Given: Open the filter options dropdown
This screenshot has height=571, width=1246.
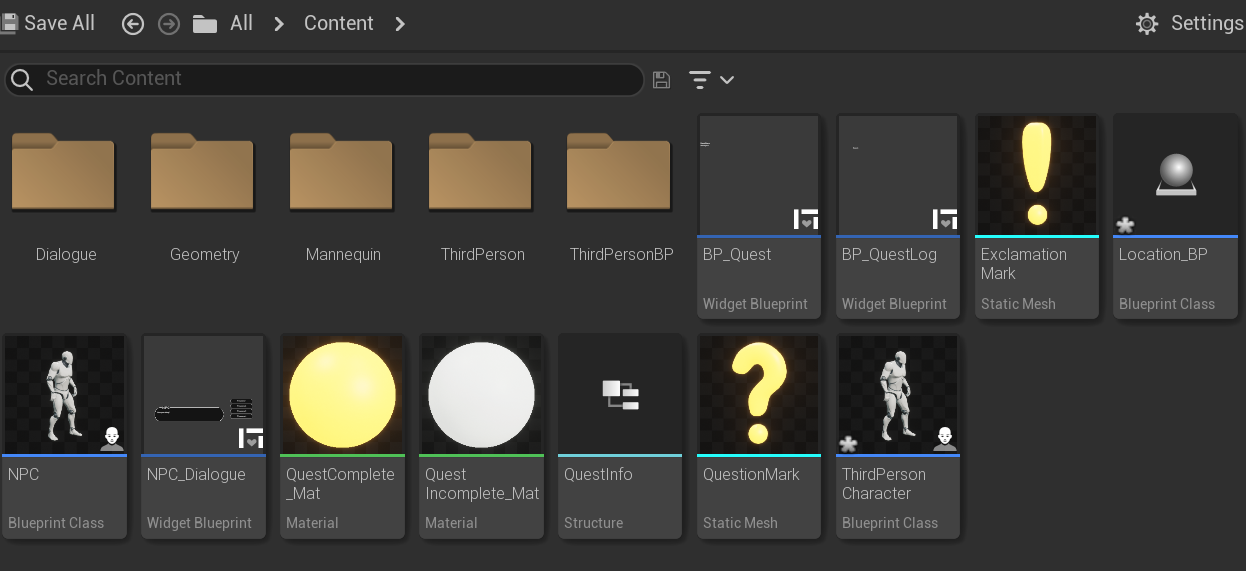Looking at the screenshot, I should 711,80.
